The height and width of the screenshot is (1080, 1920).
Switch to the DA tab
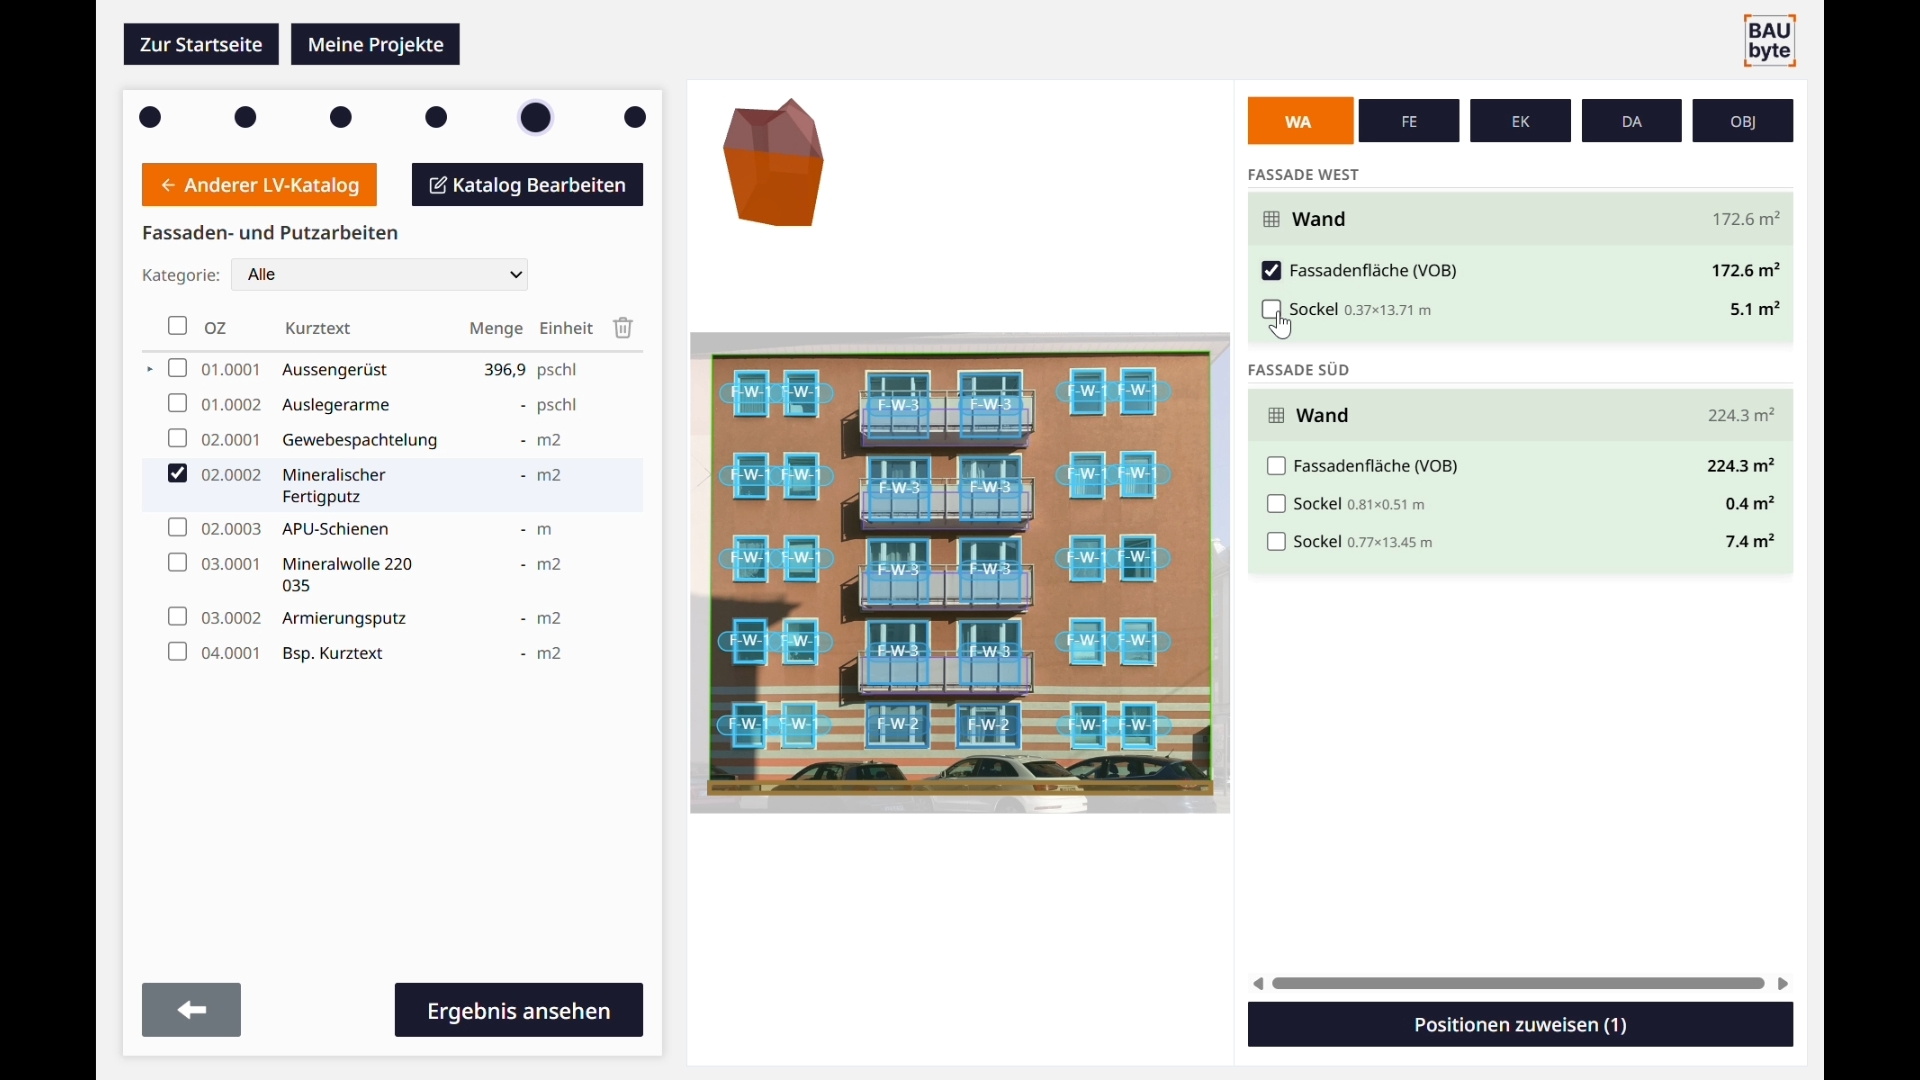click(1632, 122)
